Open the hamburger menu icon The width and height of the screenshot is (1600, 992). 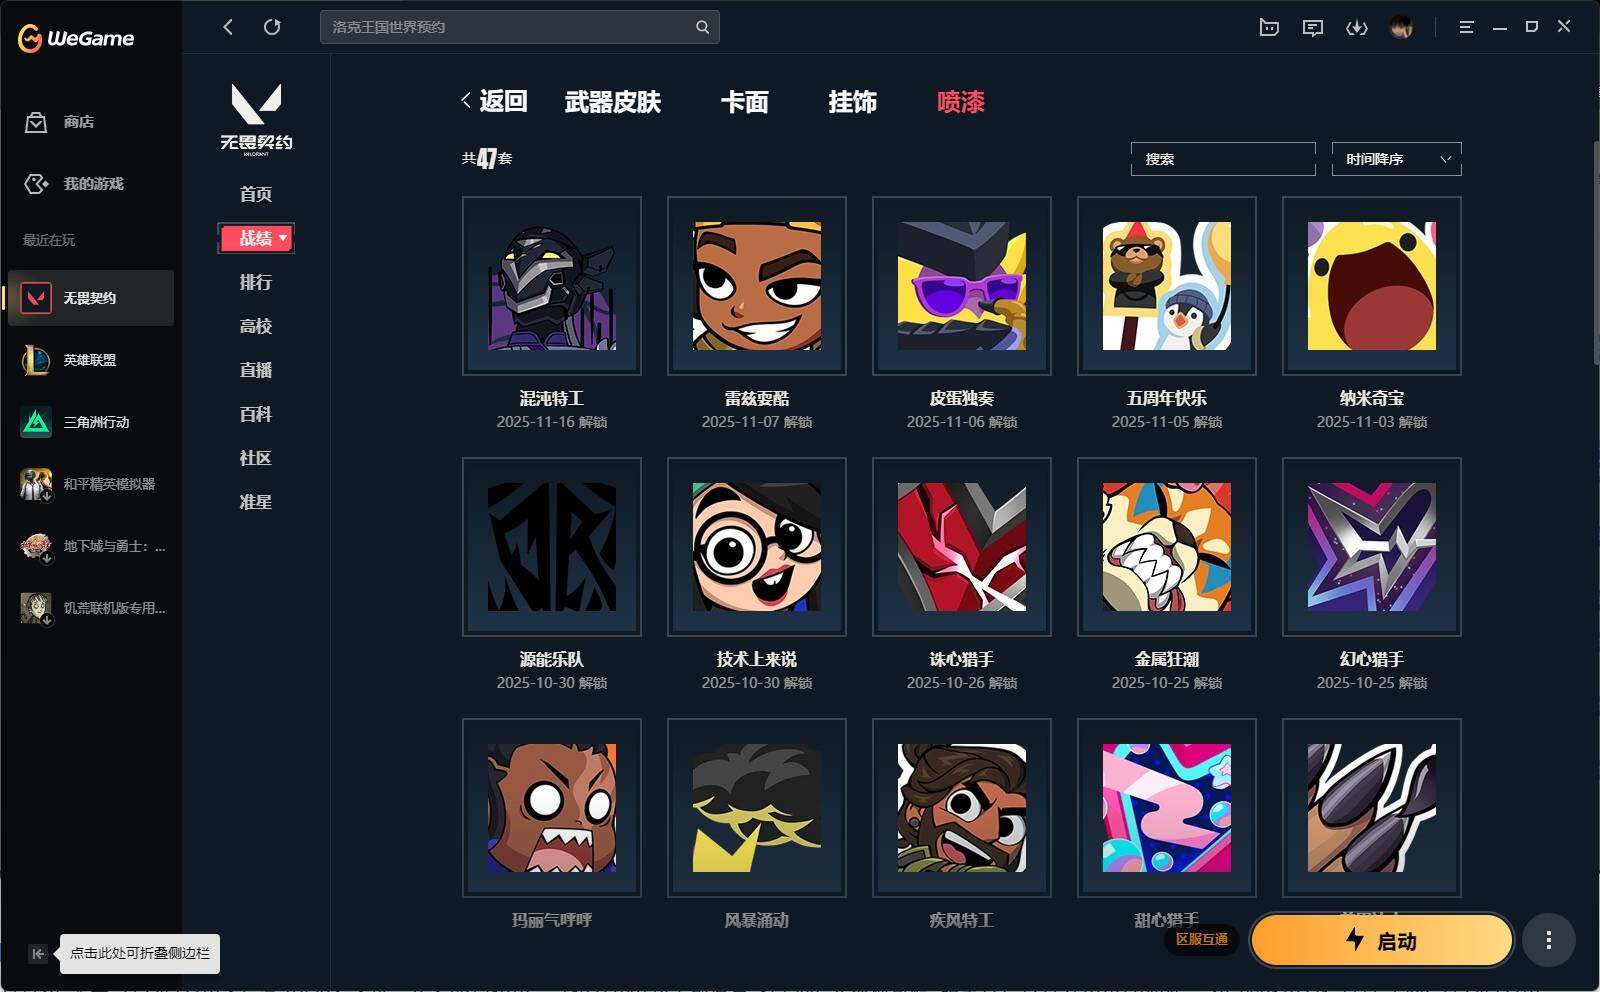coord(1466,27)
